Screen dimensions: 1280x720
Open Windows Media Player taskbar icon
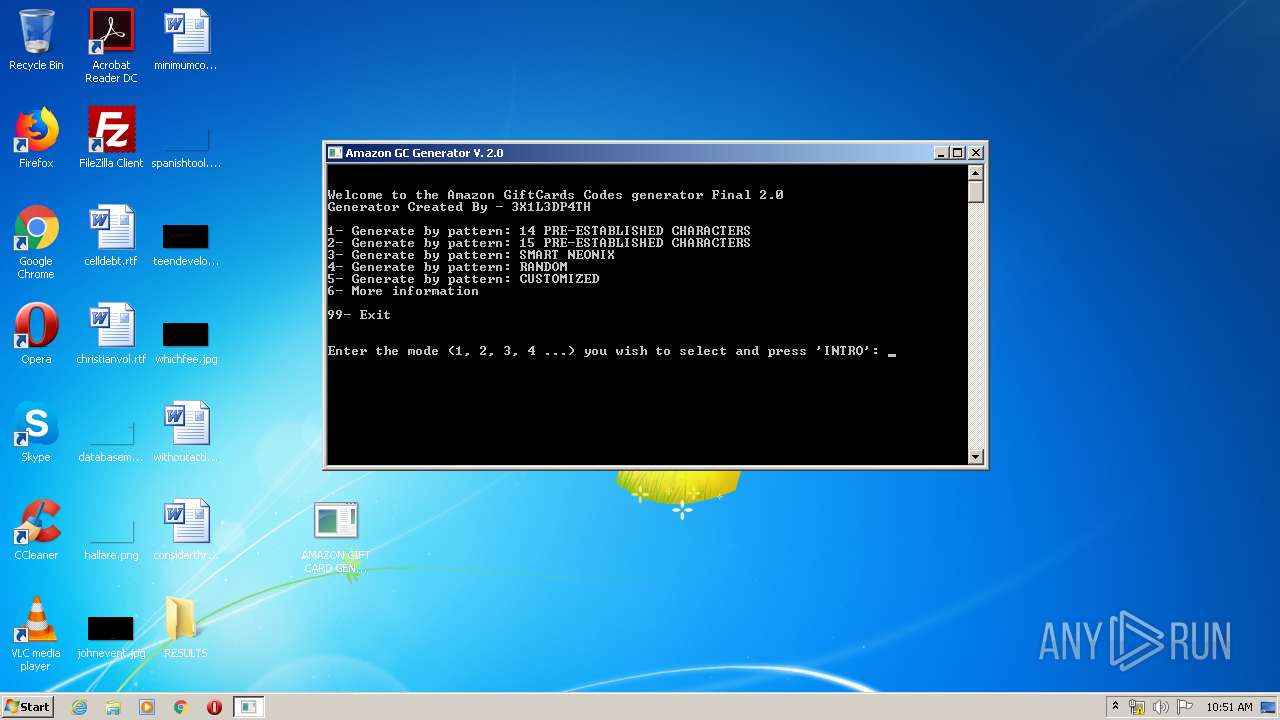pos(147,707)
